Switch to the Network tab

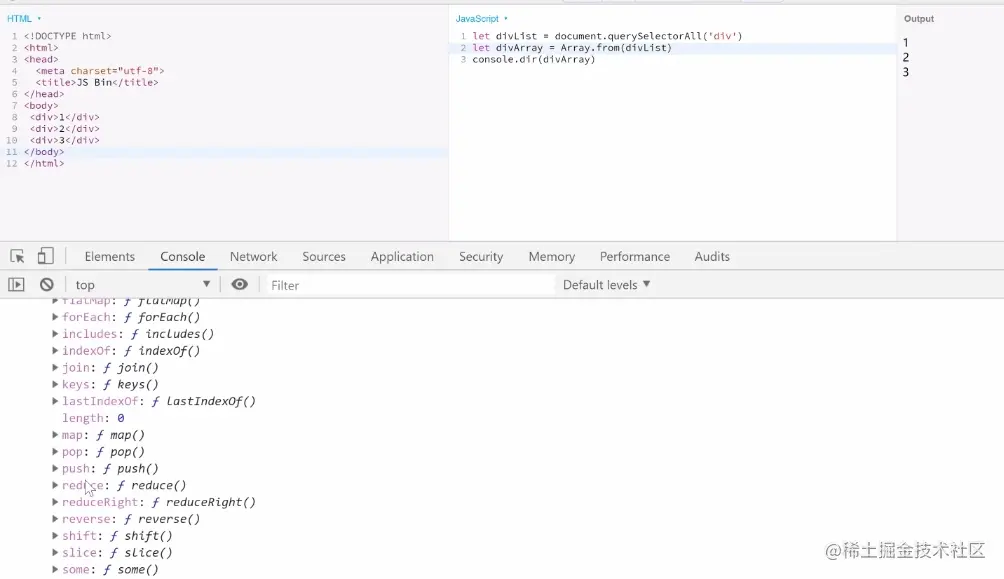(254, 256)
